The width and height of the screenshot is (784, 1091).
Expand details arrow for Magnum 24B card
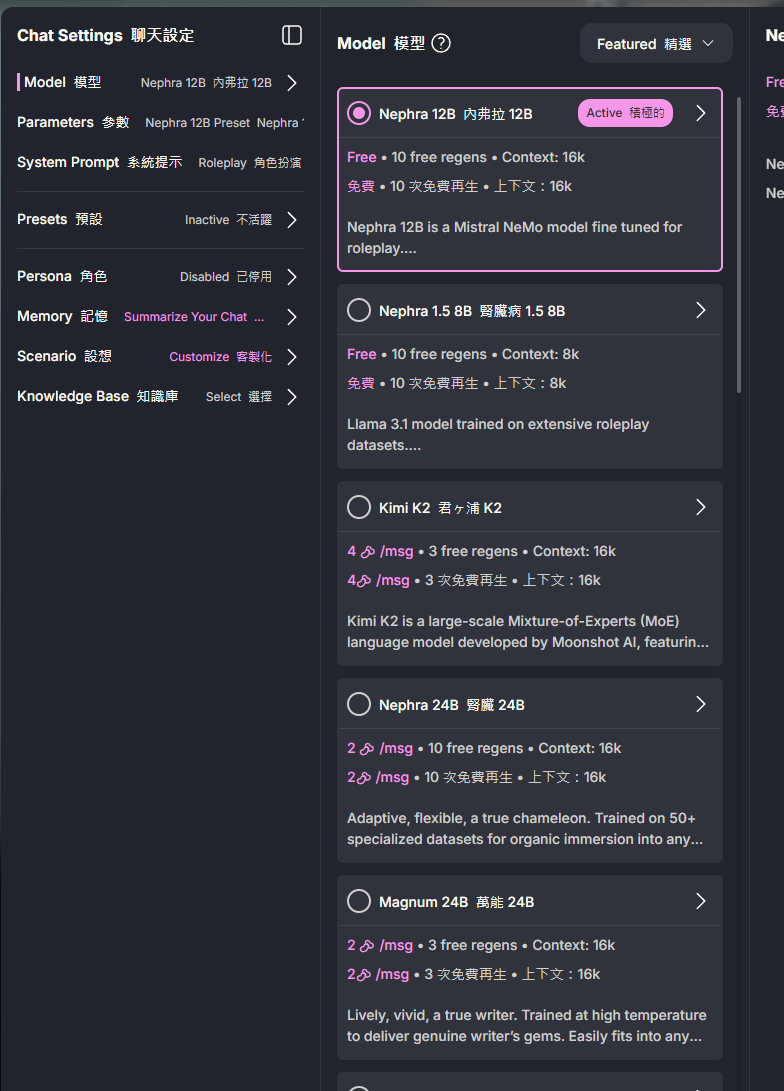click(701, 901)
